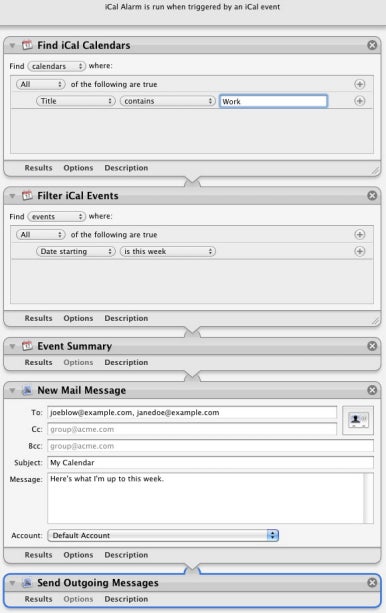Add a condition beside the Title rule
This screenshot has height=613, width=386.
359,101
